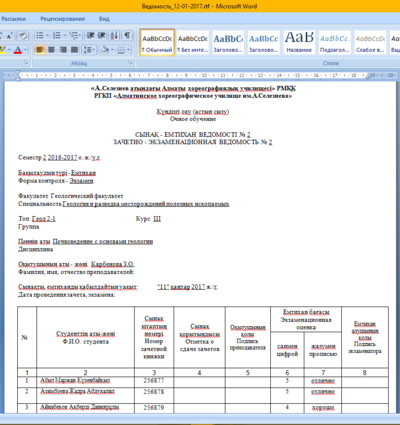Toggle align text left
The image size is (400, 425).
(40, 50)
